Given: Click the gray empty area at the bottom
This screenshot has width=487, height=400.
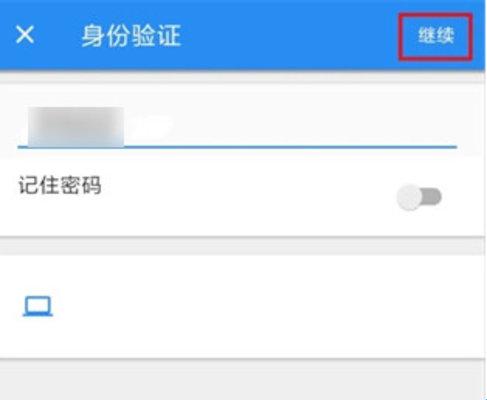Looking at the screenshot, I should pyautogui.click(x=242, y=382).
